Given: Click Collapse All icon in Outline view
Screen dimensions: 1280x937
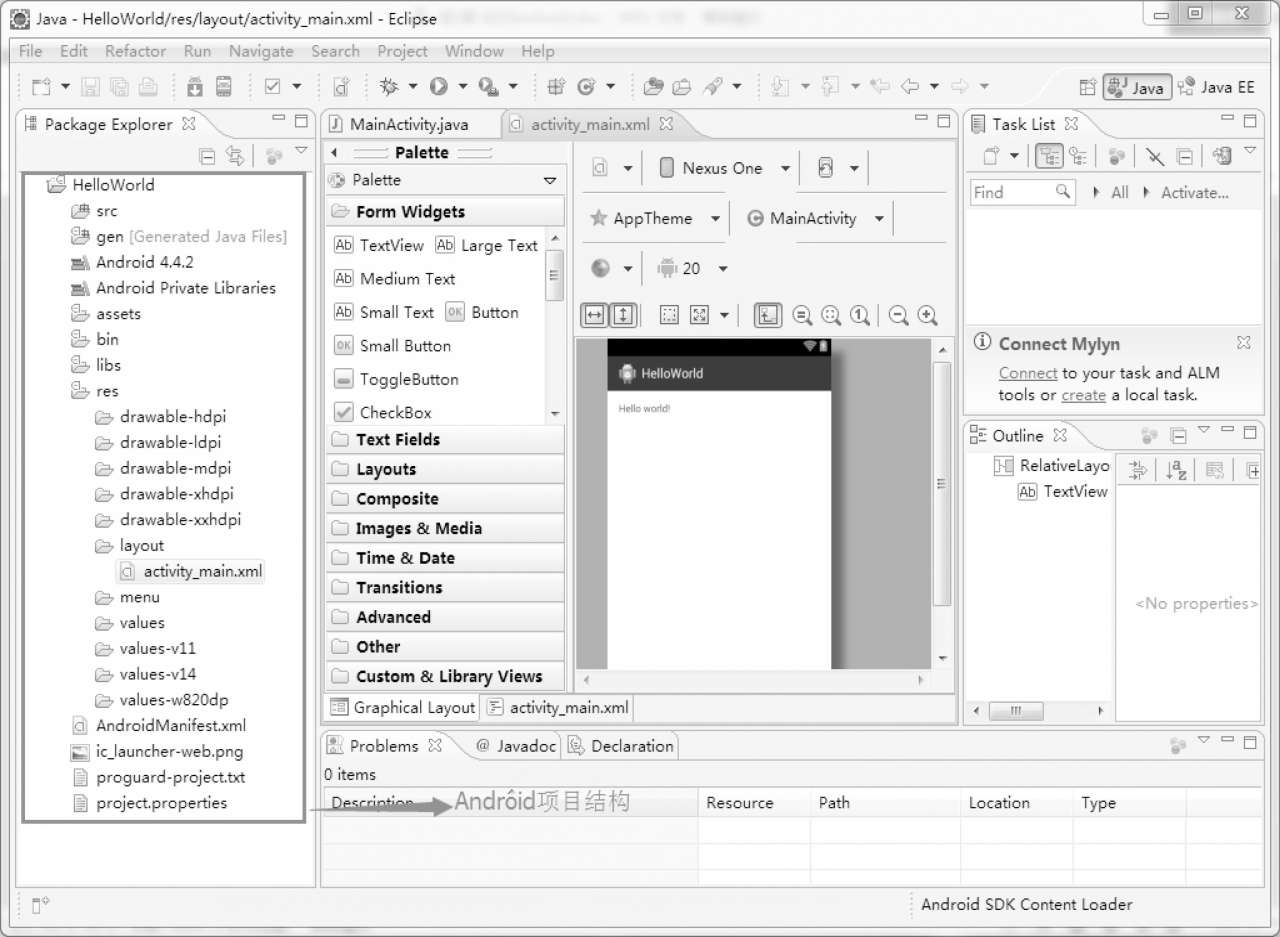Looking at the screenshot, I should (x=1179, y=436).
